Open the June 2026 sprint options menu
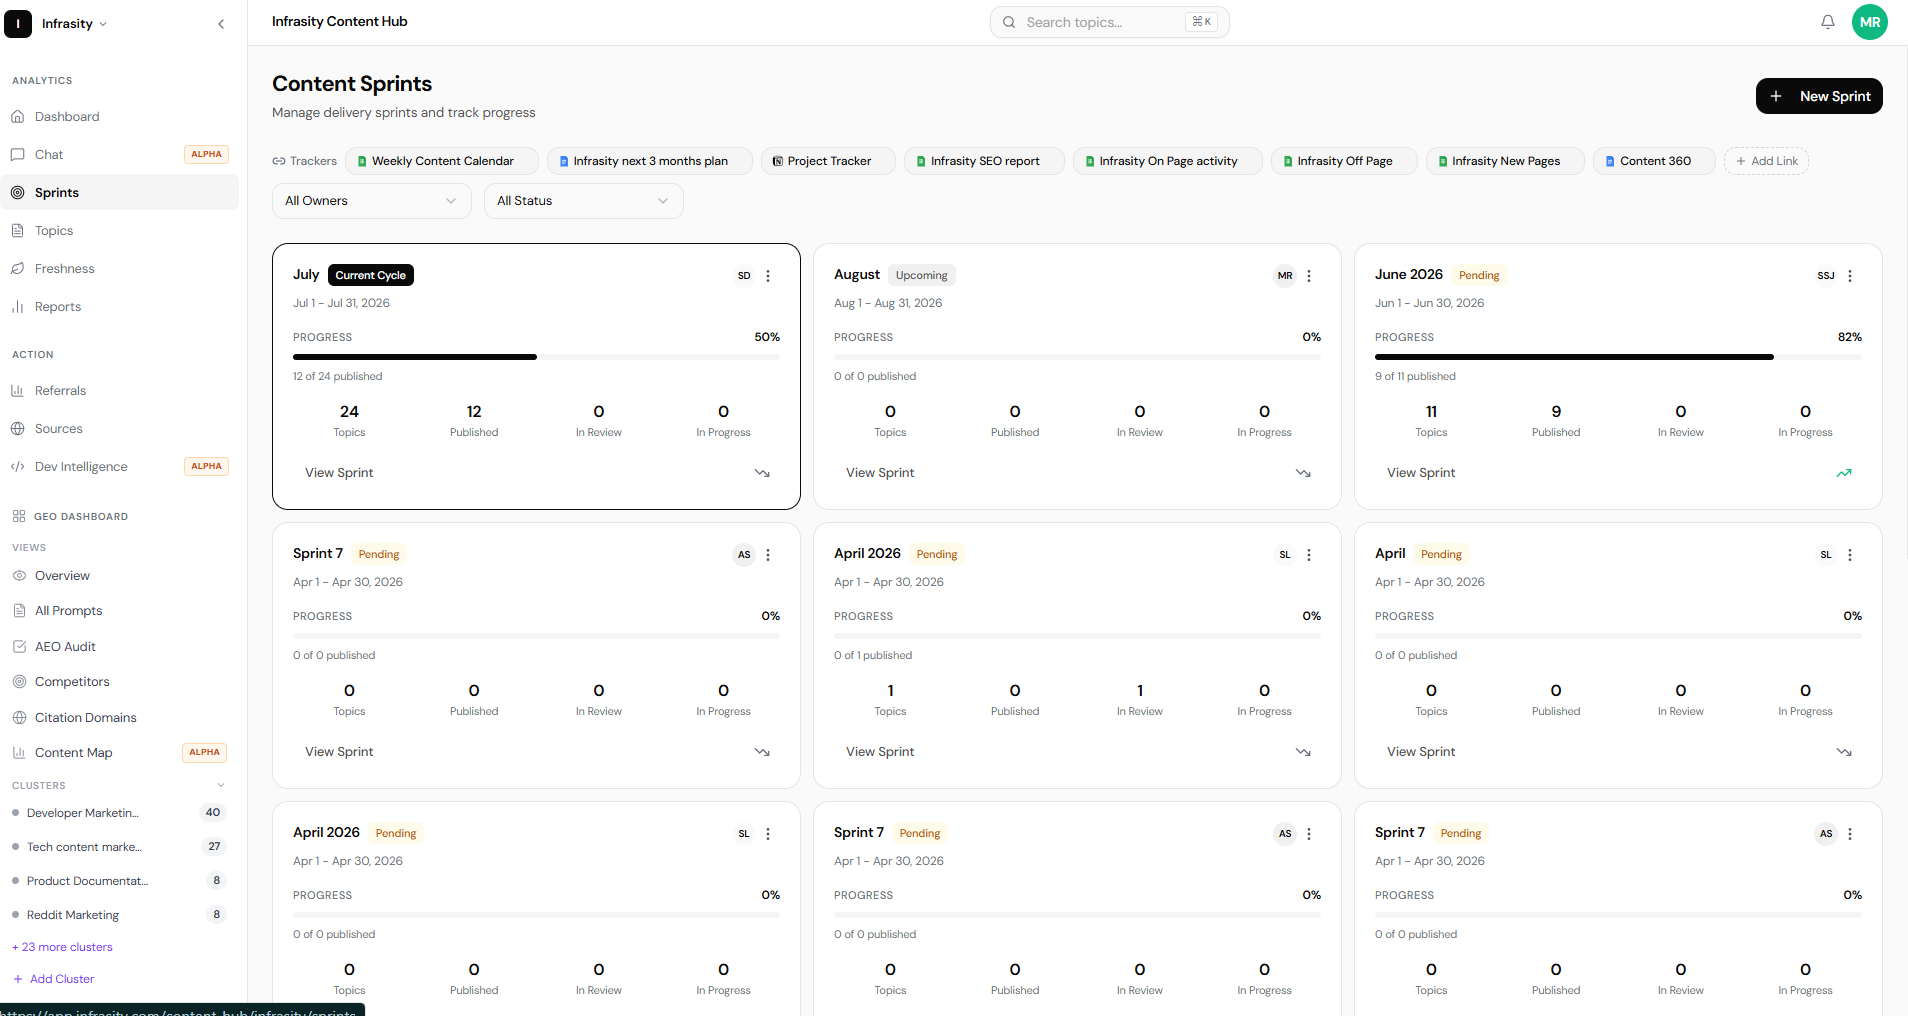The image size is (1908, 1016). pyautogui.click(x=1850, y=276)
